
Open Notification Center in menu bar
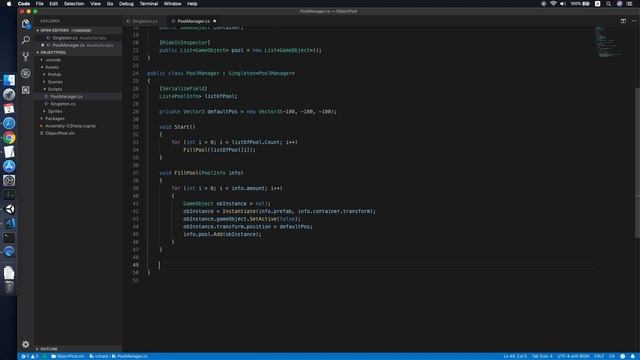(630, 4)
